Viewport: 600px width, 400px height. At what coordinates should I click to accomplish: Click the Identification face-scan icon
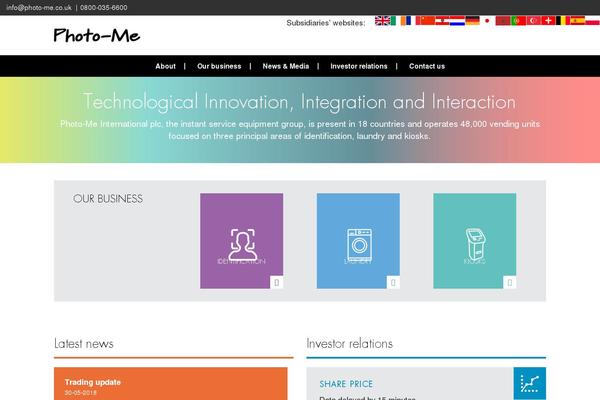click(x=242, y=245)
